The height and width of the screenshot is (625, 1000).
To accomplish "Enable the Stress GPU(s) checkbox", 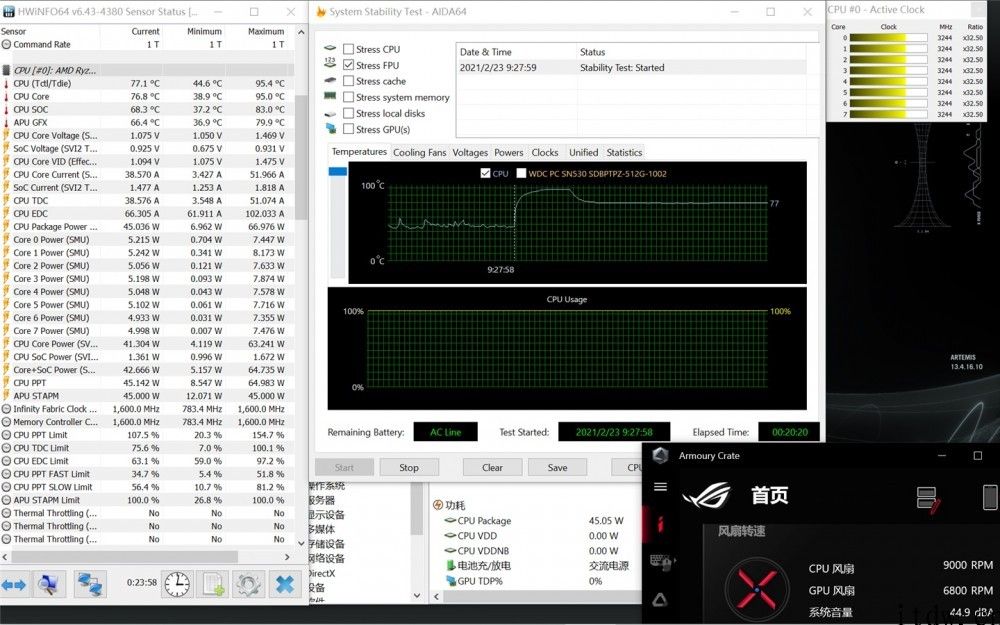I will [x=348, y=129].
